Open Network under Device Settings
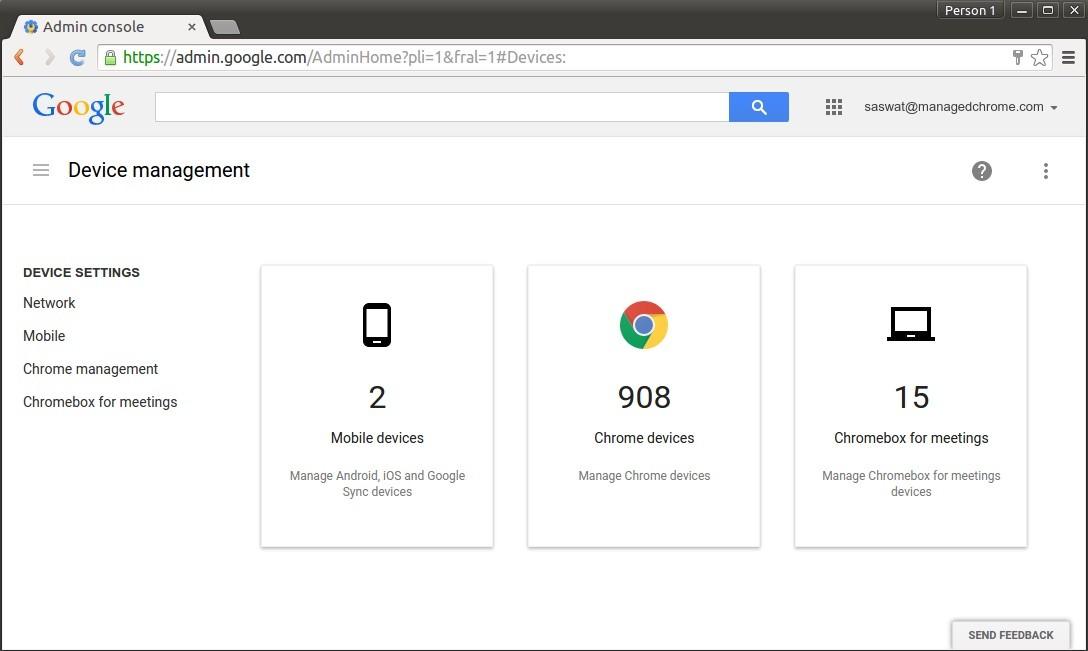Viewport: 1088px width, 651px height. [x=49, y=303]
